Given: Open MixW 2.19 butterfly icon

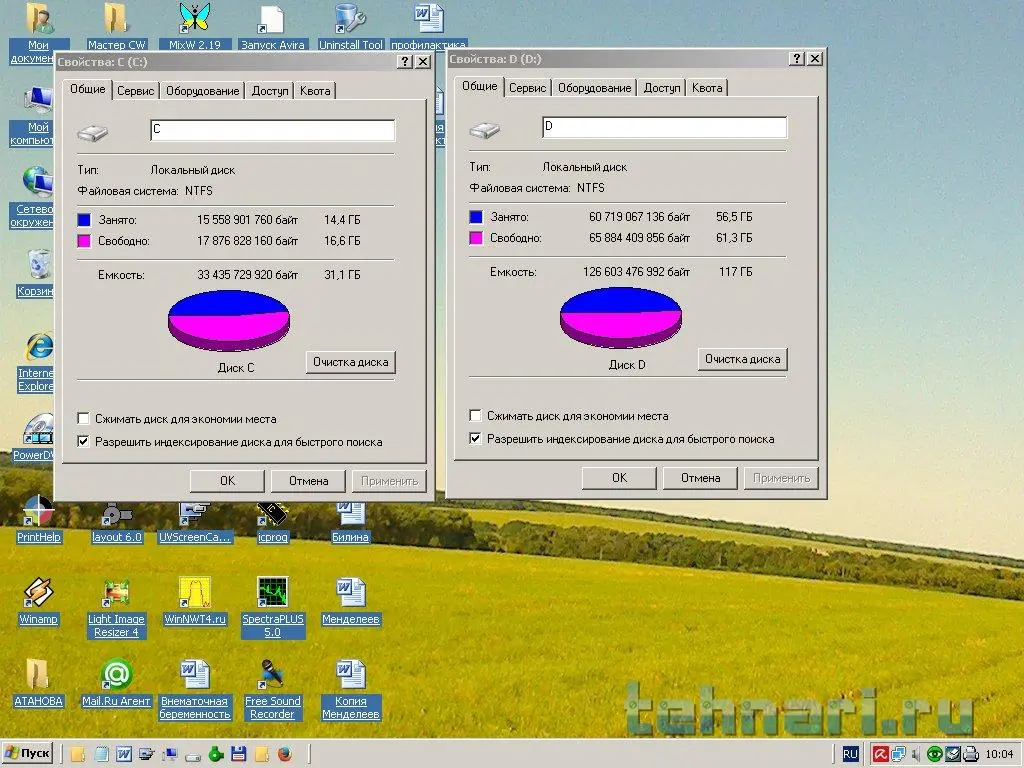Looking at the screenshot, I should [194, 19].
